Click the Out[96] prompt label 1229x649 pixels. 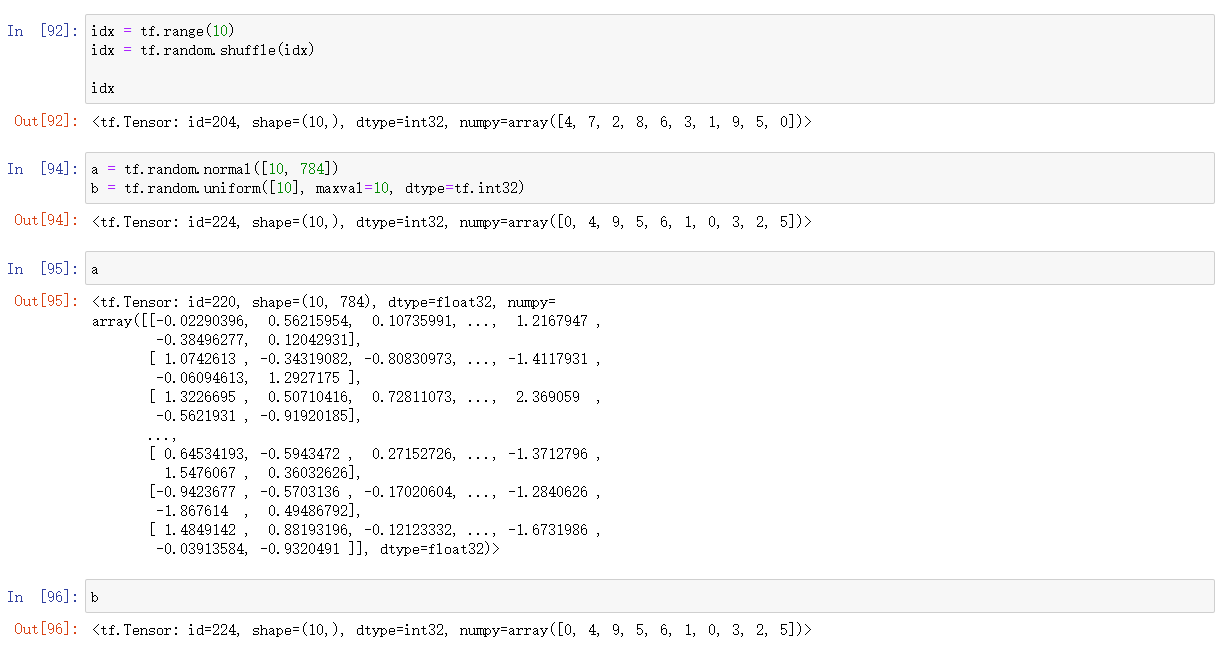coord(46,629)
